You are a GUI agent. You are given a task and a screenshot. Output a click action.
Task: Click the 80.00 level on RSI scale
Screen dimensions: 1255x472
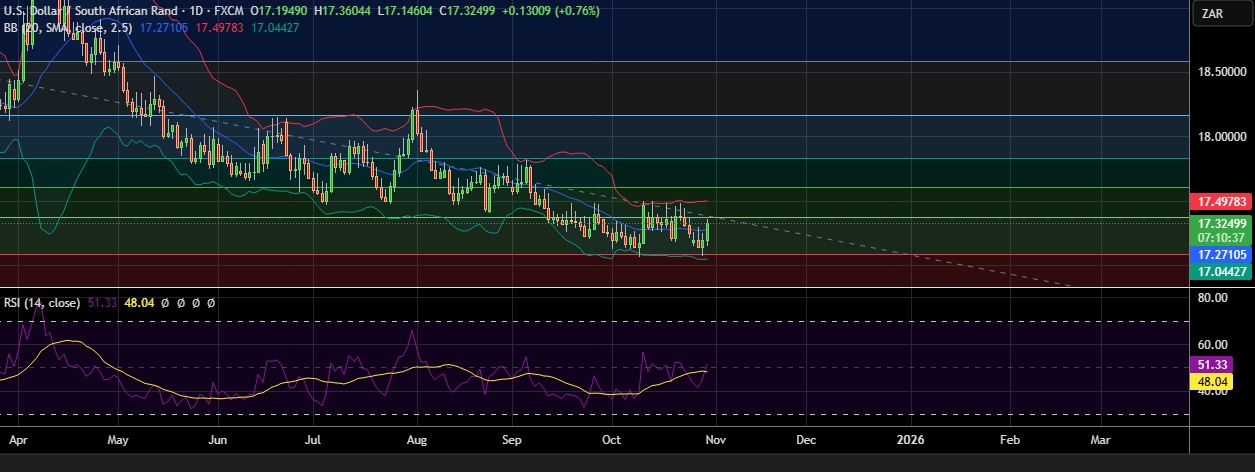(1212, 298)
